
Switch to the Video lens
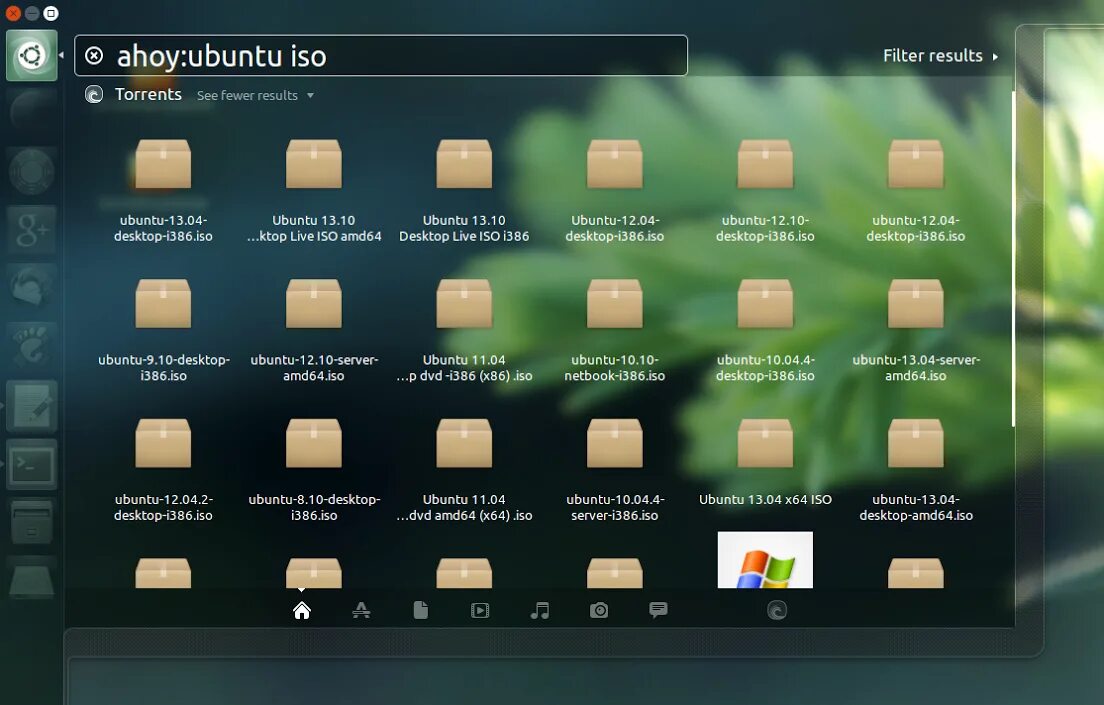(x=480, y=610)
